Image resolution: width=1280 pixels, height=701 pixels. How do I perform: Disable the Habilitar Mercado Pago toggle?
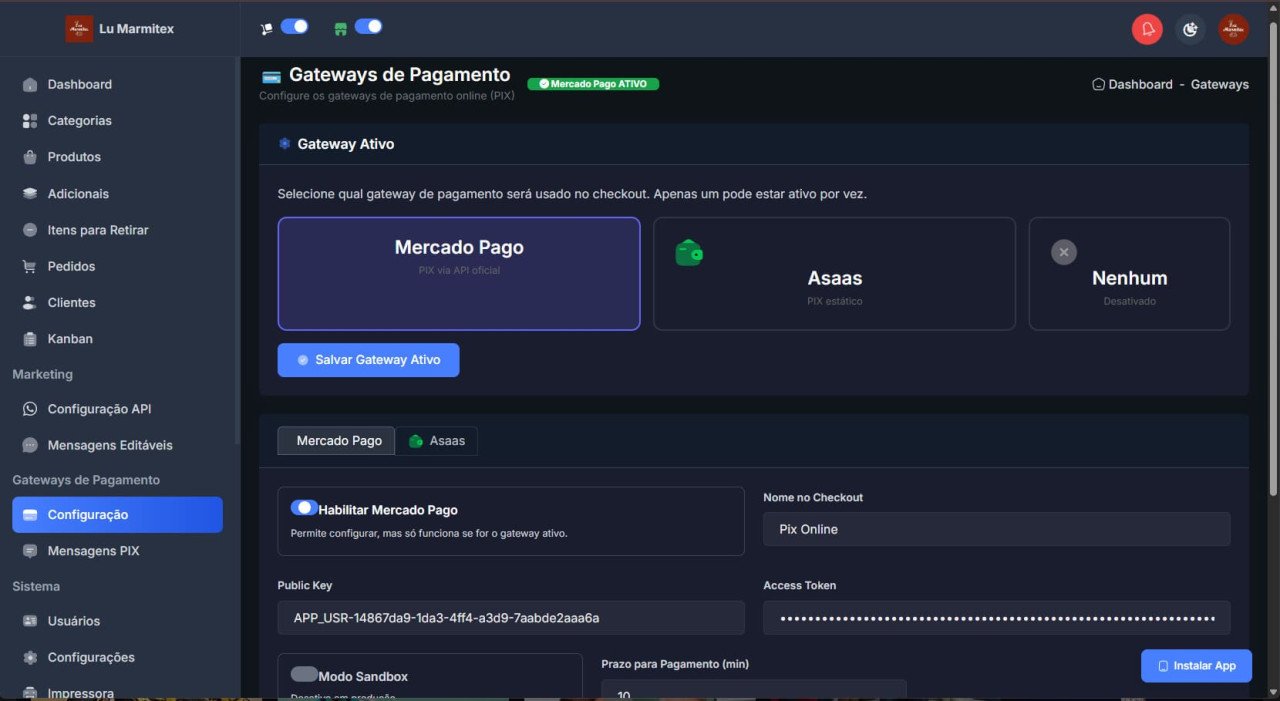coord(304,507)
